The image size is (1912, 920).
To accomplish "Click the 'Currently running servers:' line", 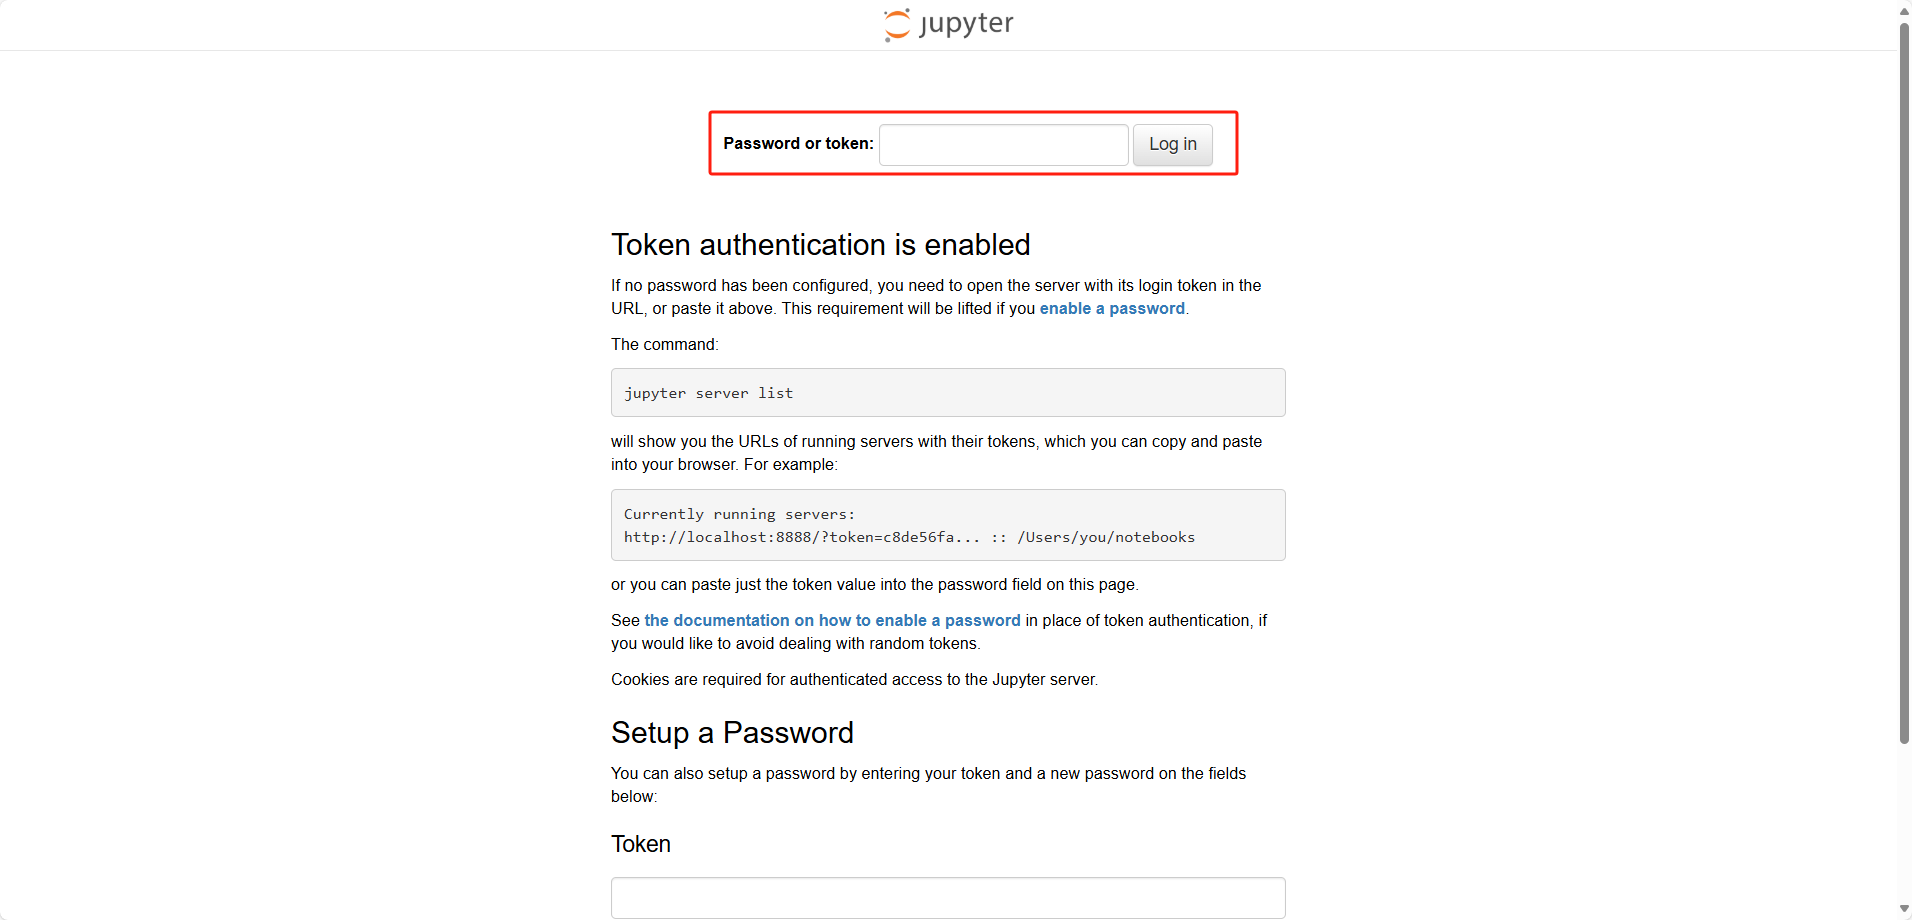I will 739,515.
